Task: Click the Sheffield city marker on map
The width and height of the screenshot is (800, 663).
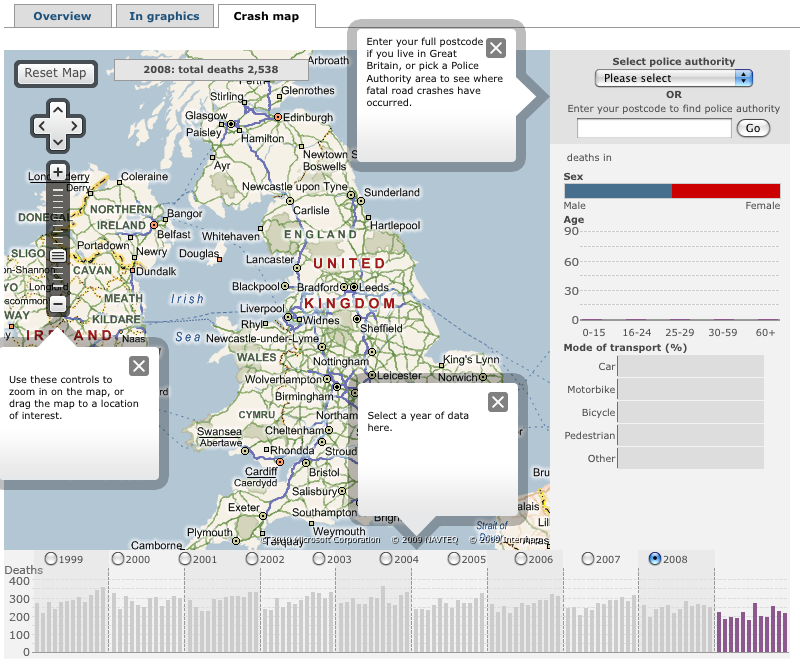Action: point(357,319)
